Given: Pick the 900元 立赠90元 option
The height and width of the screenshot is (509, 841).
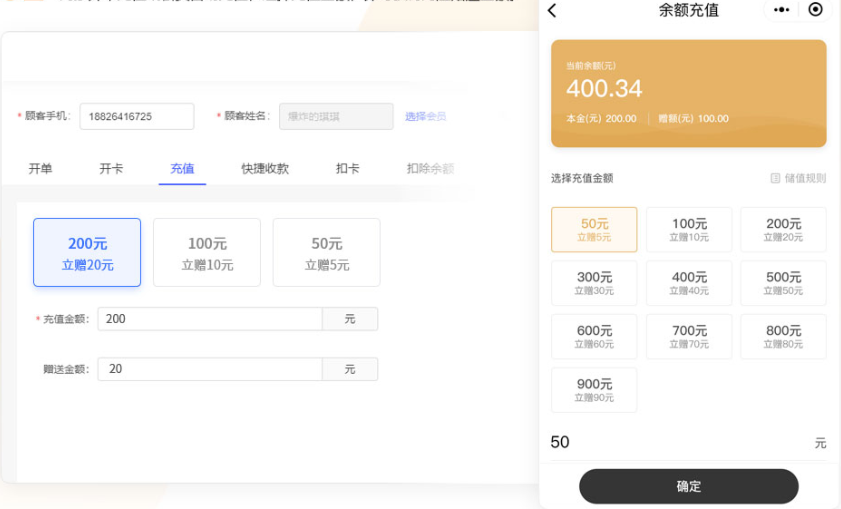Looking at the screenshot, I should 594,390.
